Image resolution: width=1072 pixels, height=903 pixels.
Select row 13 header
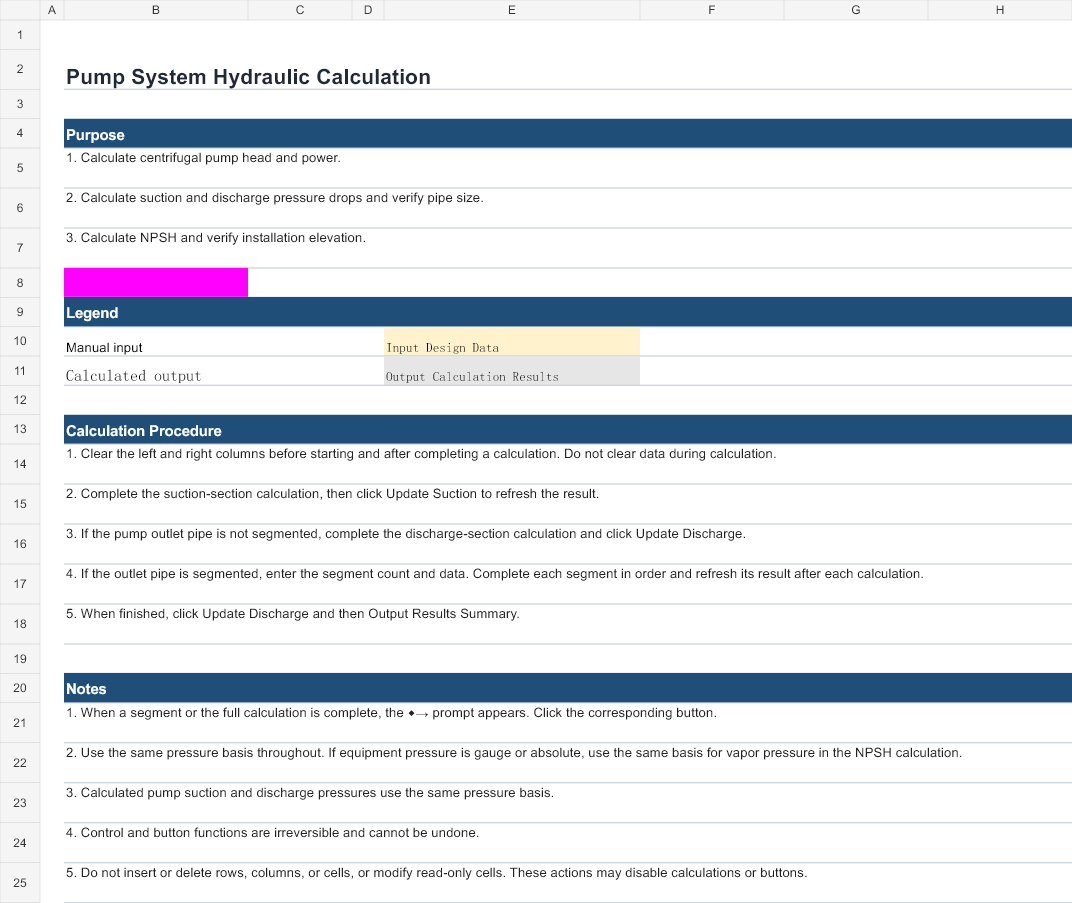20,429
